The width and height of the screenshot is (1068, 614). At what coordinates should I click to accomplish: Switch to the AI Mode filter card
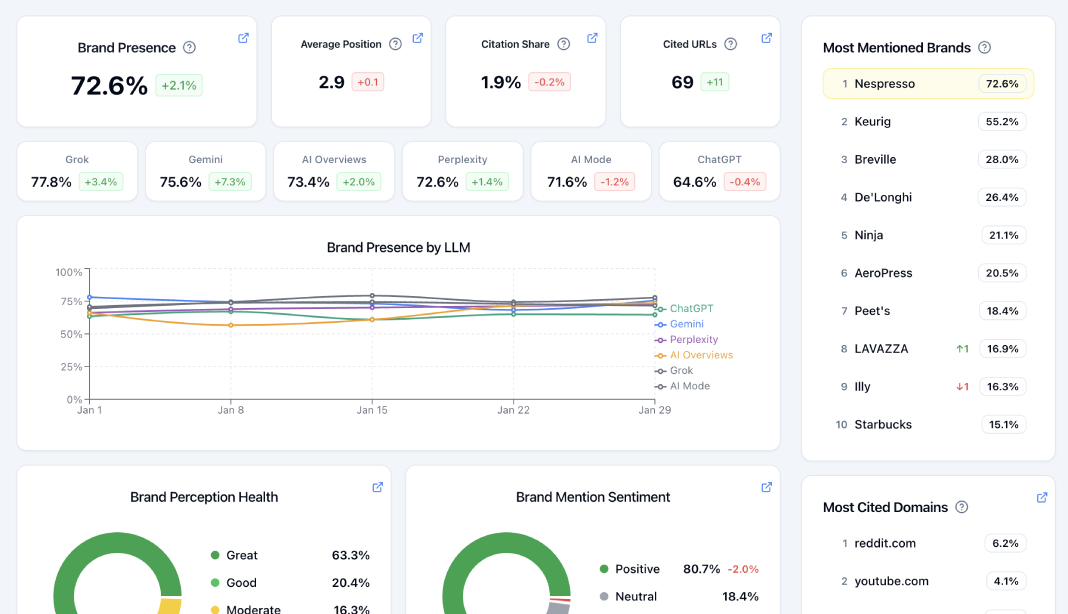coord(591,171)
